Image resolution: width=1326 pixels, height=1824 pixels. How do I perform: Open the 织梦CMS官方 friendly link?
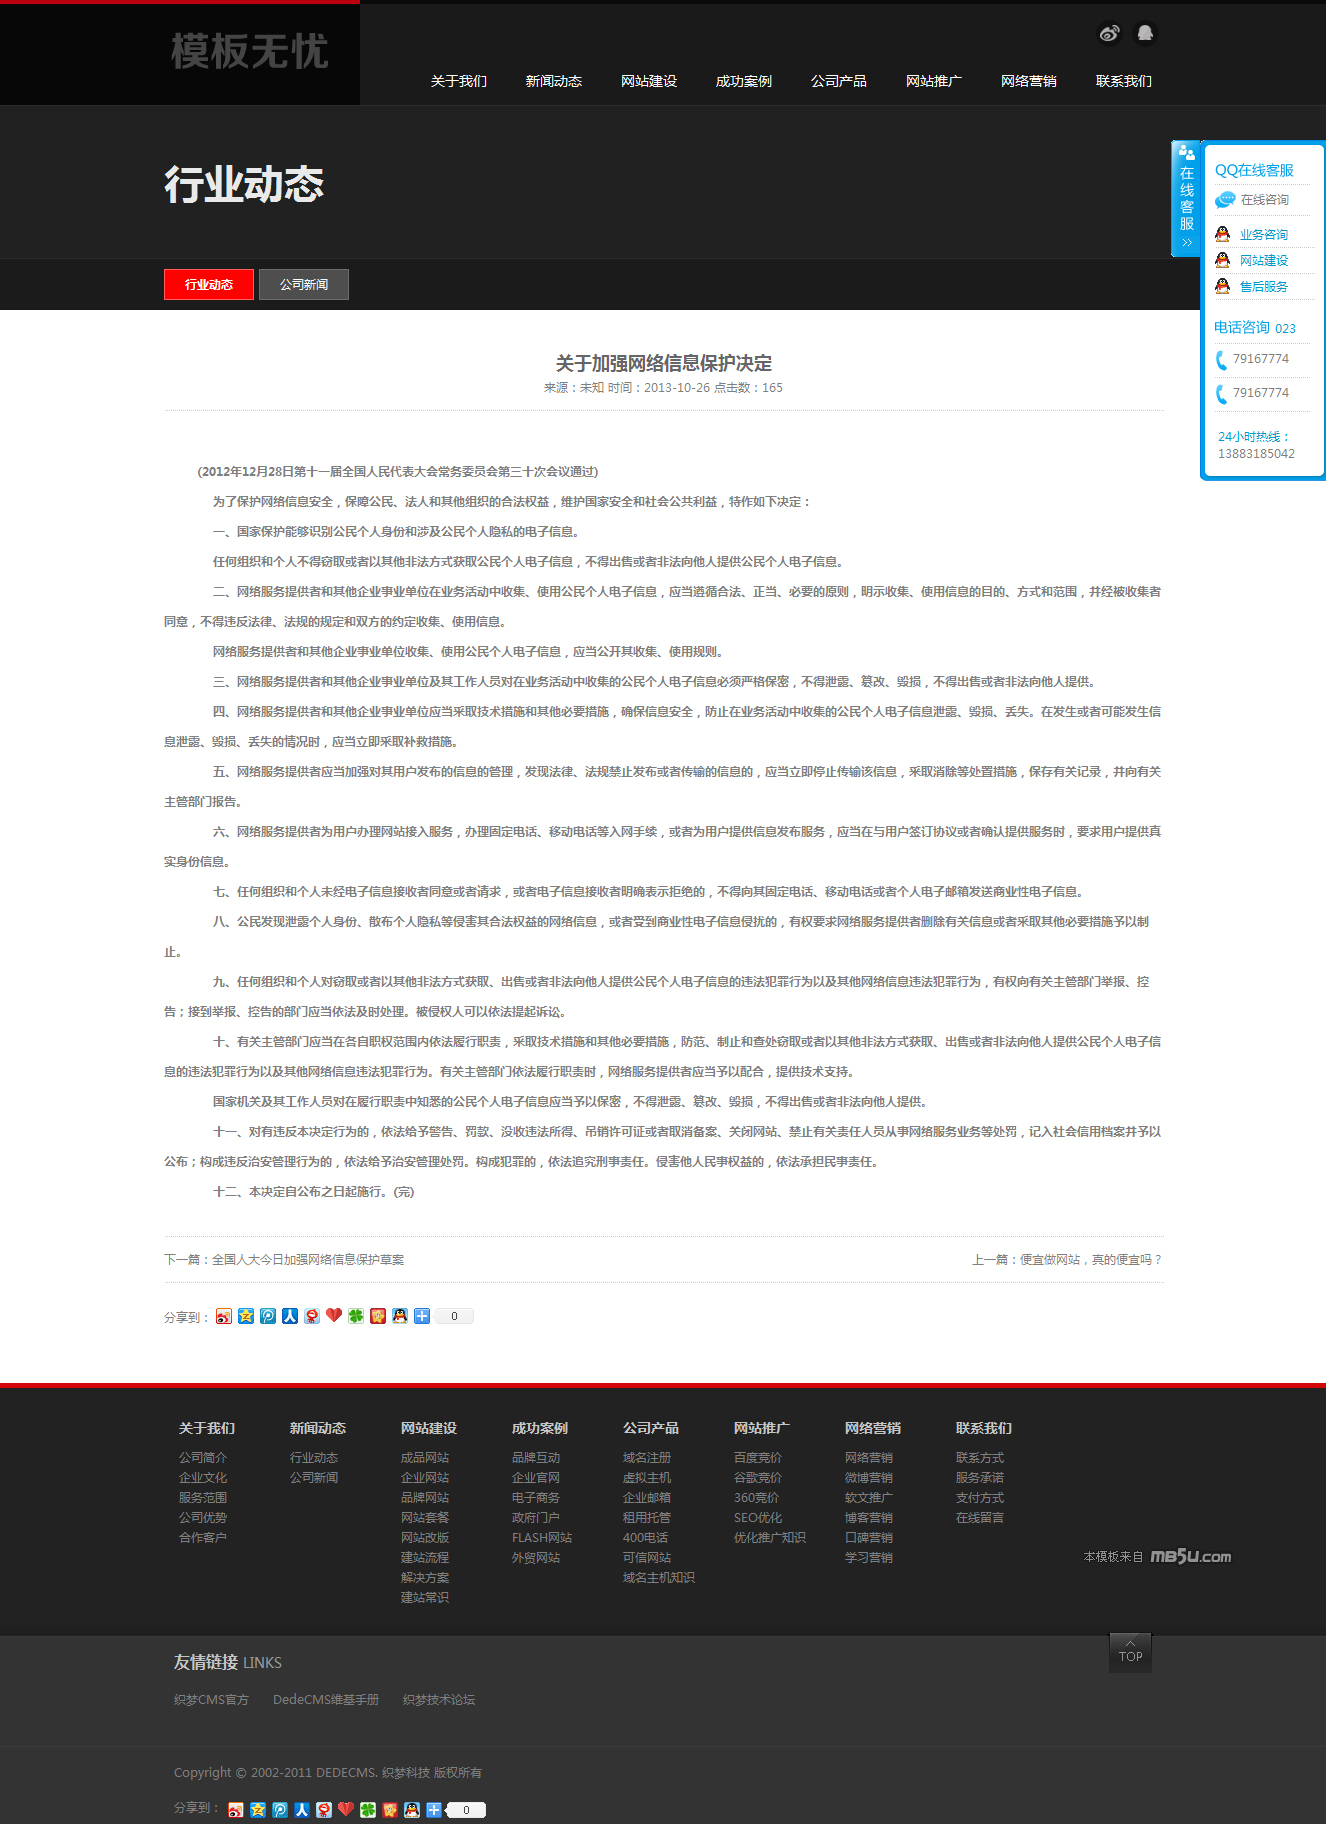(x=211, y=1700)
